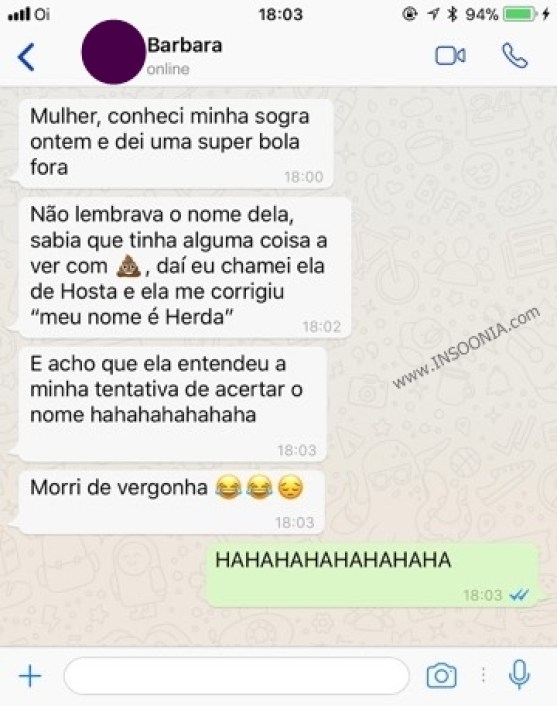Tap the microphone to record voice message
This screenshot has width=557, height=706.
click(x=519, y=674)
